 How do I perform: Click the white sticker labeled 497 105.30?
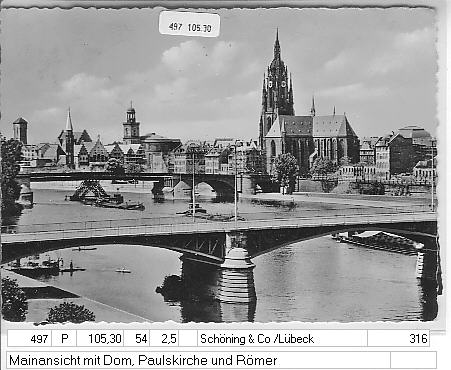tap(189, 24)
